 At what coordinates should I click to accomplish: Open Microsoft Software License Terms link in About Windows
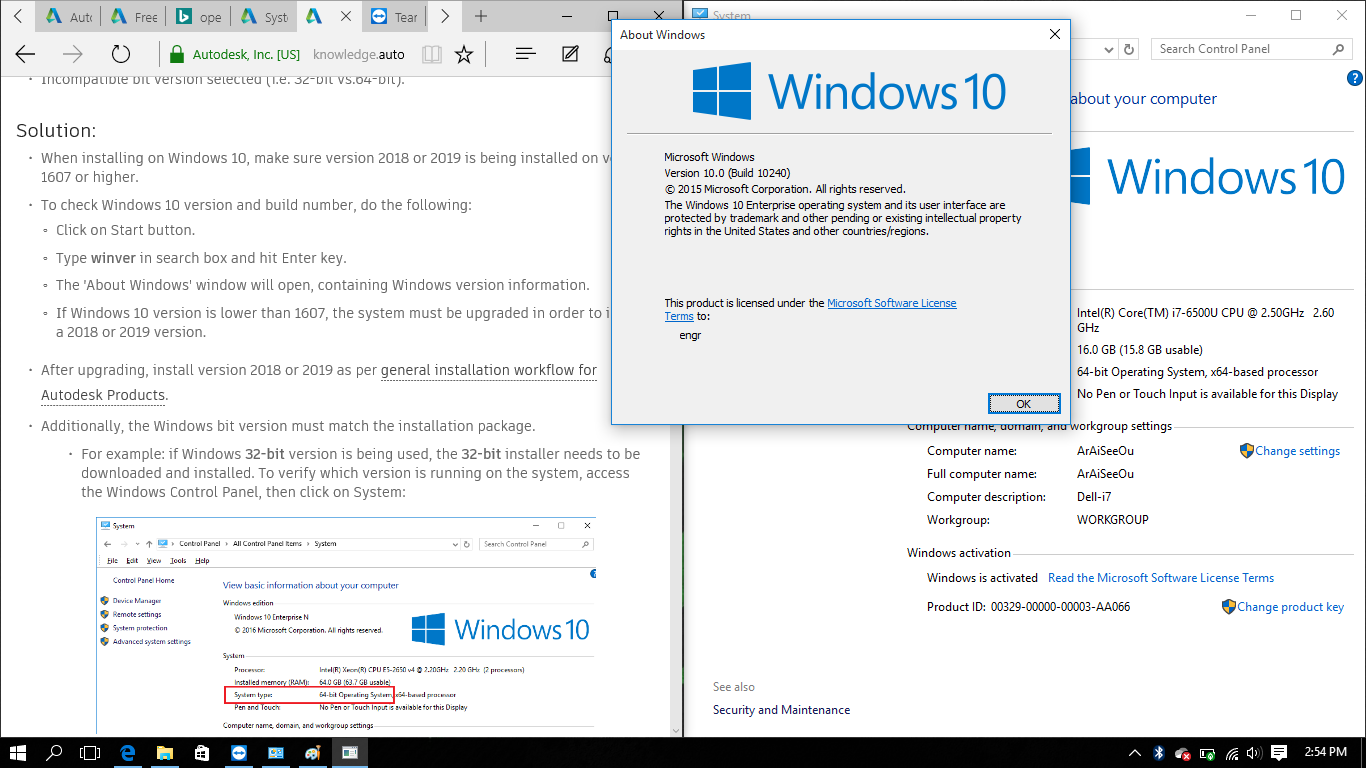[811, 309]
